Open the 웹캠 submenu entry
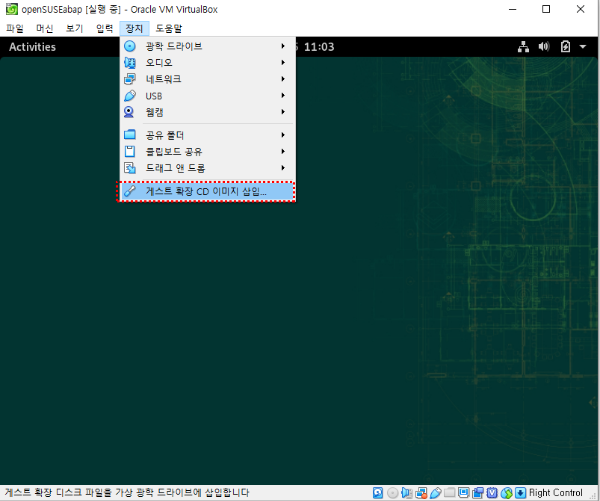 pos(207,112)
